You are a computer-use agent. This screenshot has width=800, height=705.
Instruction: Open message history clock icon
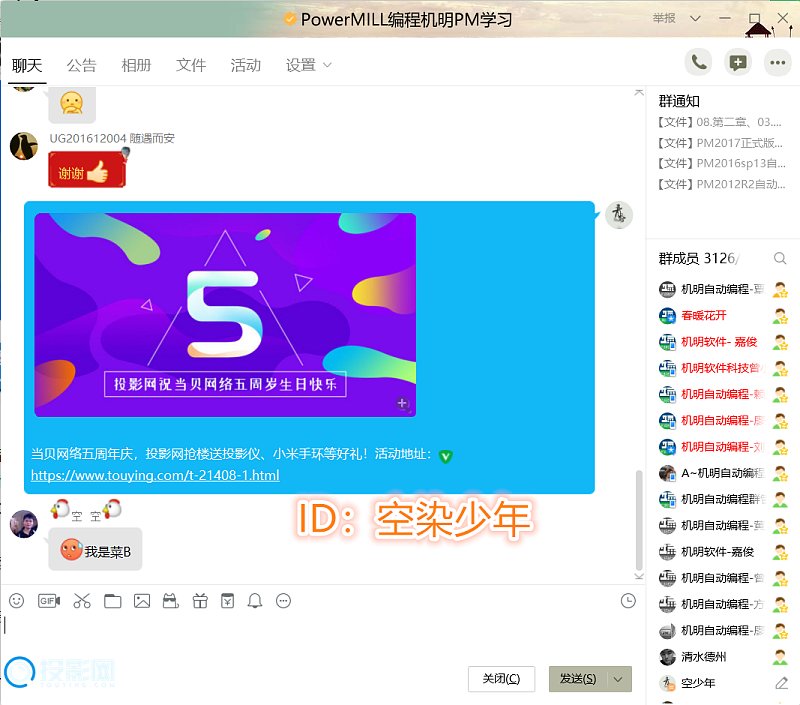point(628,601)
